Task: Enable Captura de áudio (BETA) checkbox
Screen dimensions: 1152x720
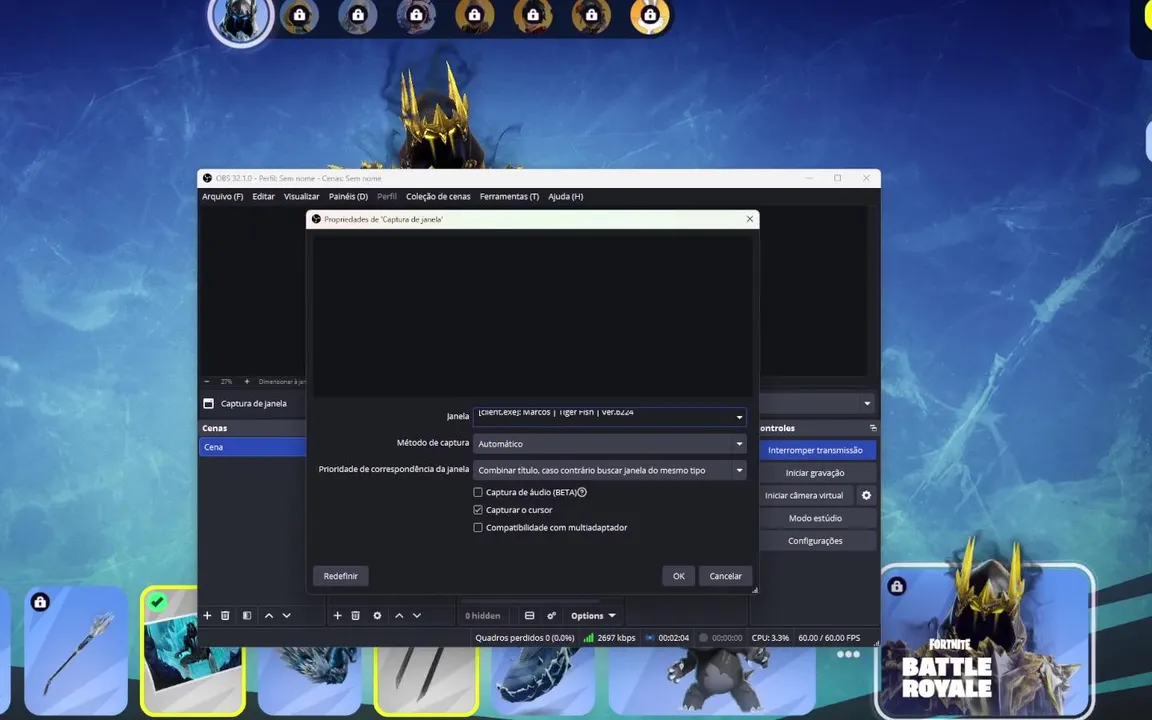Action: (x=478, y=492)
